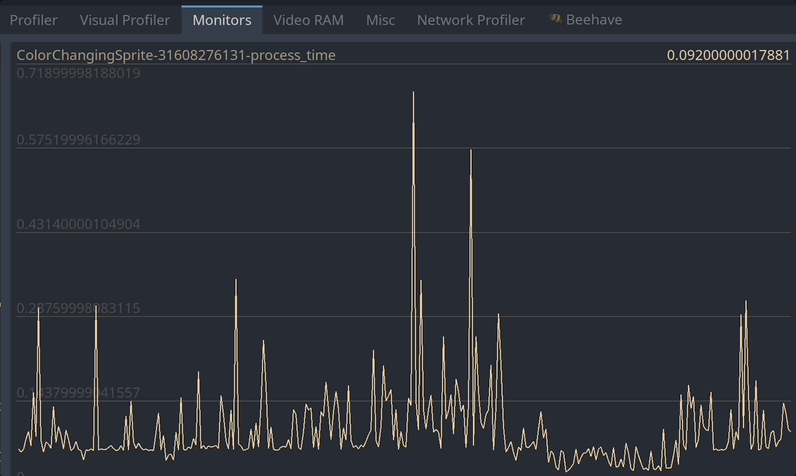Open the Beehave tab label
The width and height of the screenshot is (796, 476).
pyautogui.click(x=593, y=20)
